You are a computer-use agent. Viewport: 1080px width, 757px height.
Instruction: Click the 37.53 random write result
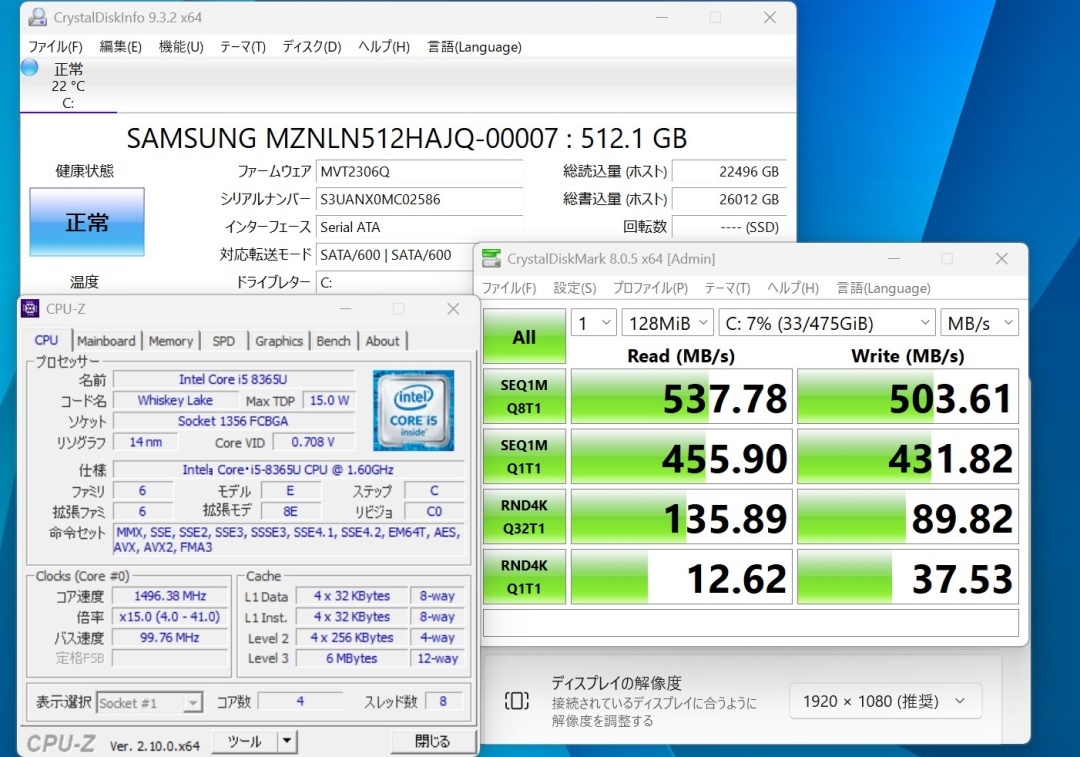click(908, 577)
